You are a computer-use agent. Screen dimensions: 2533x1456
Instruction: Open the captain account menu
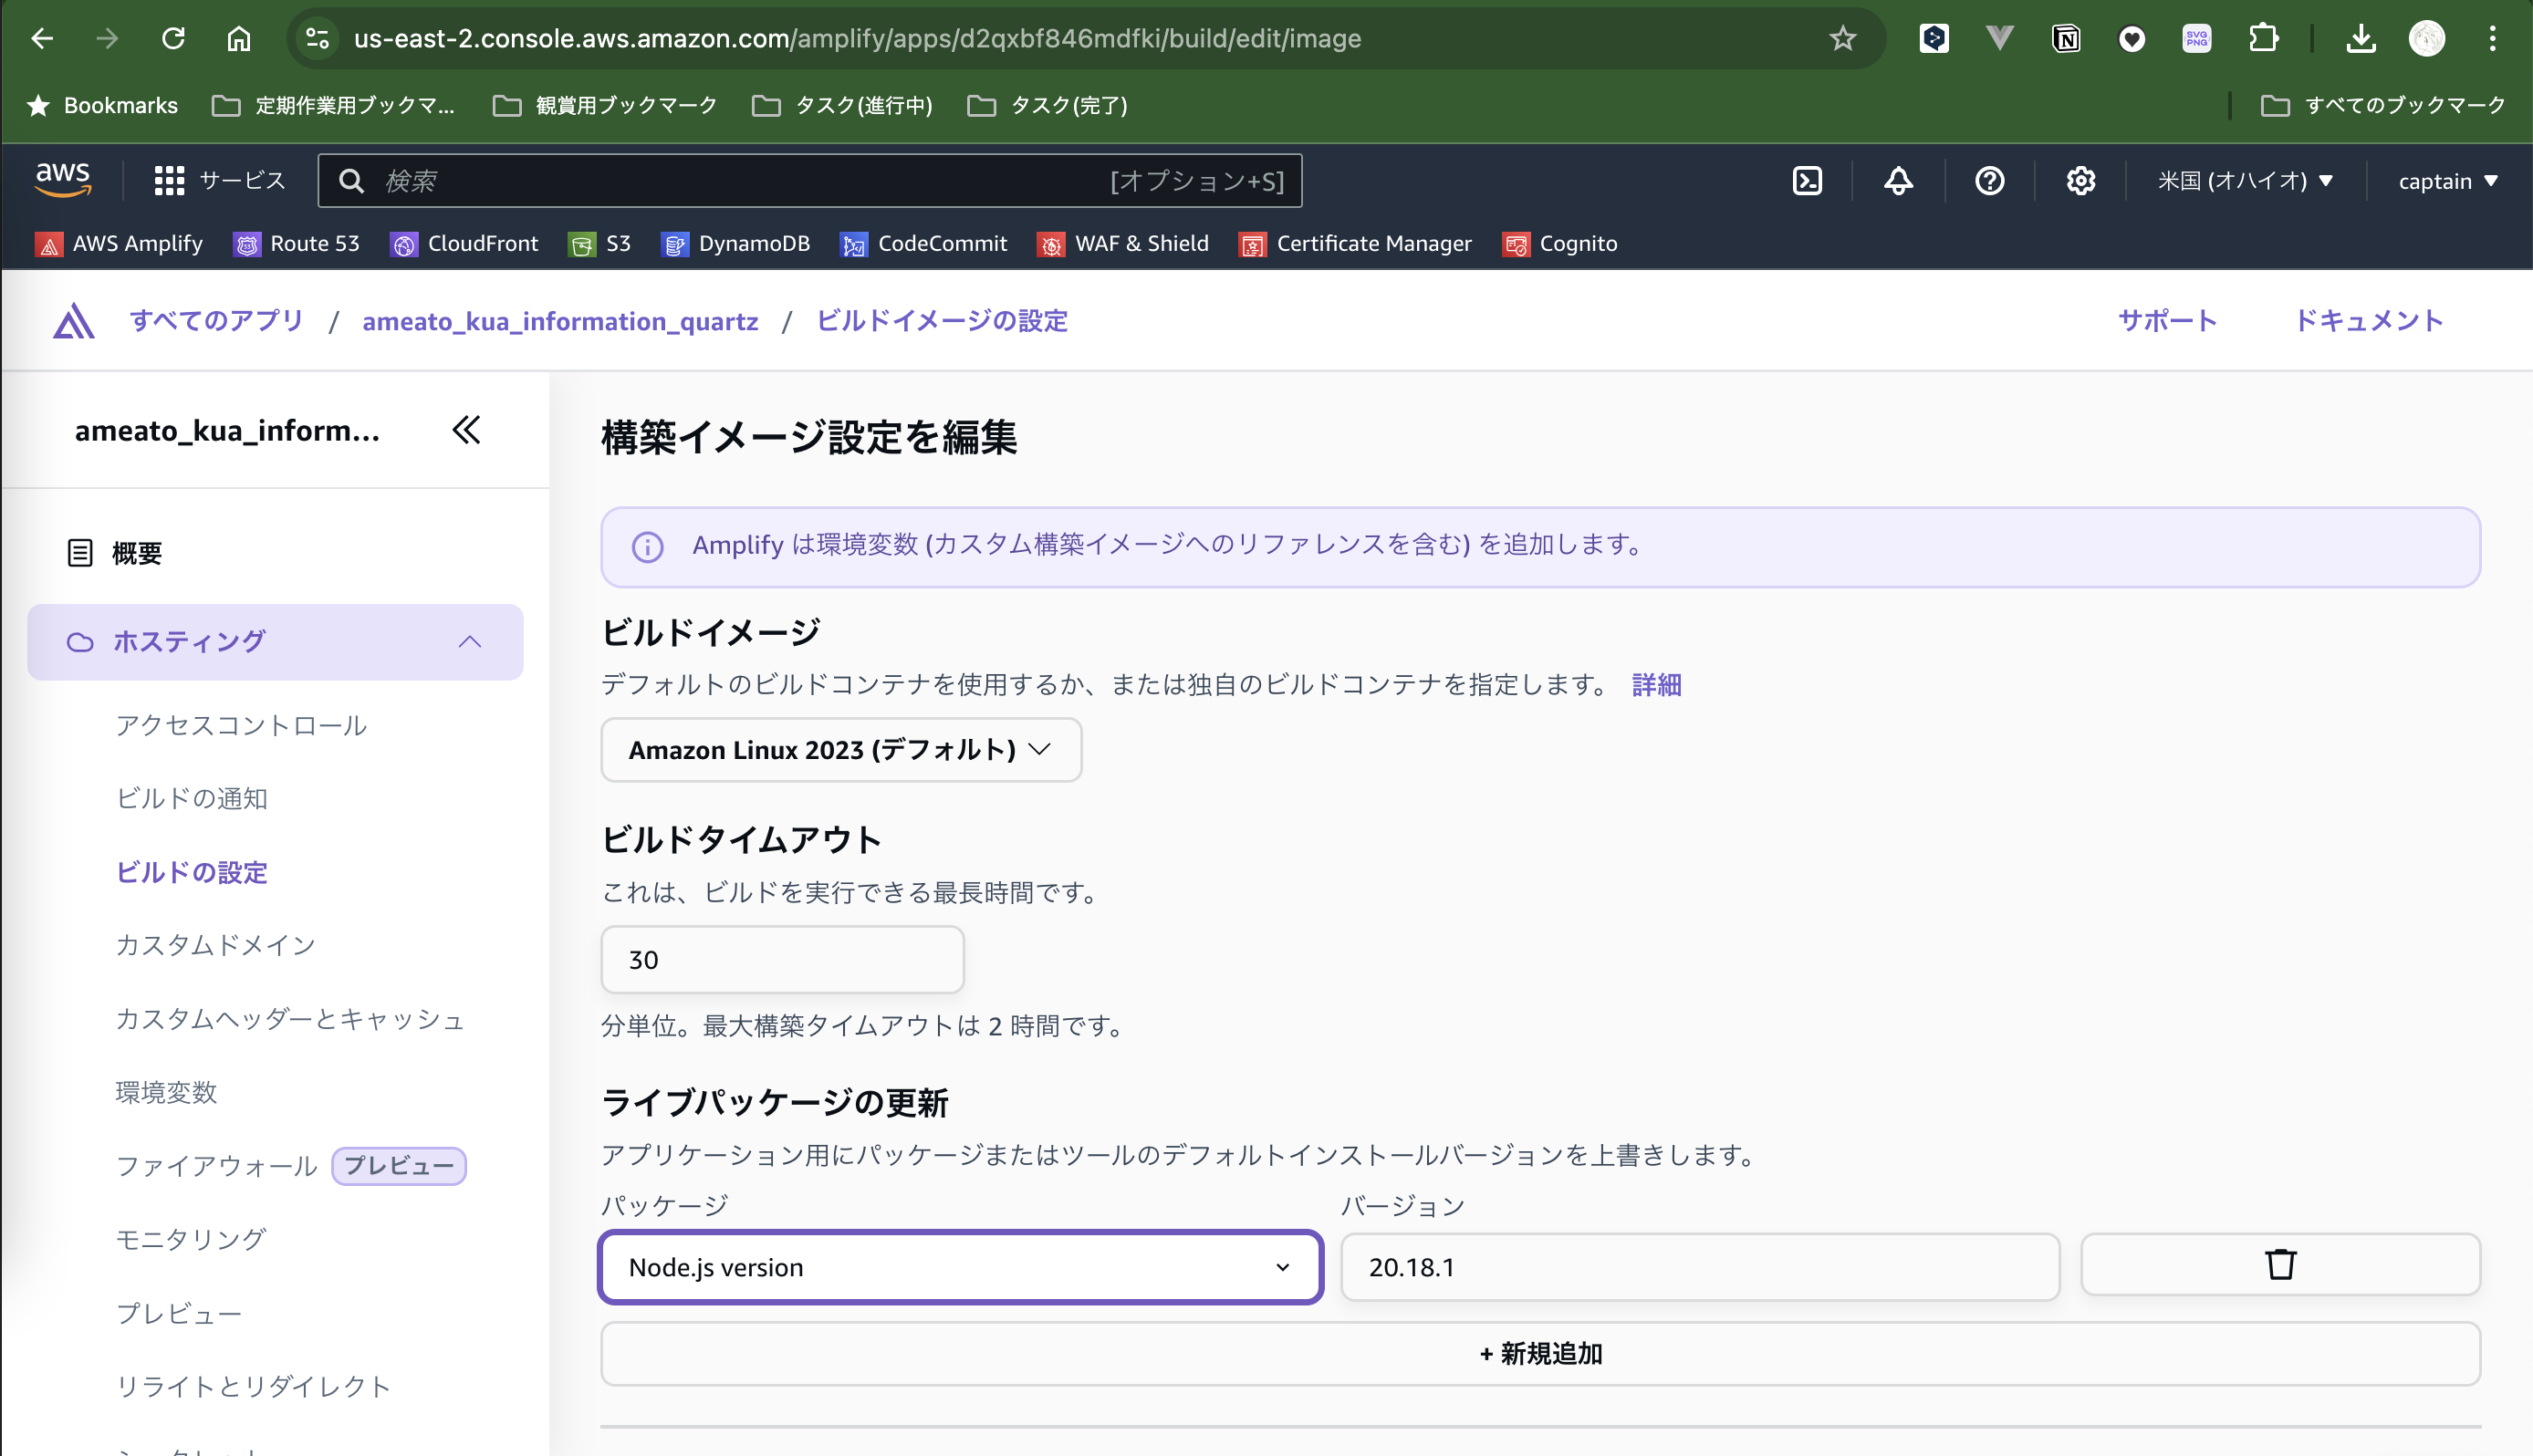click(2446, 181)
